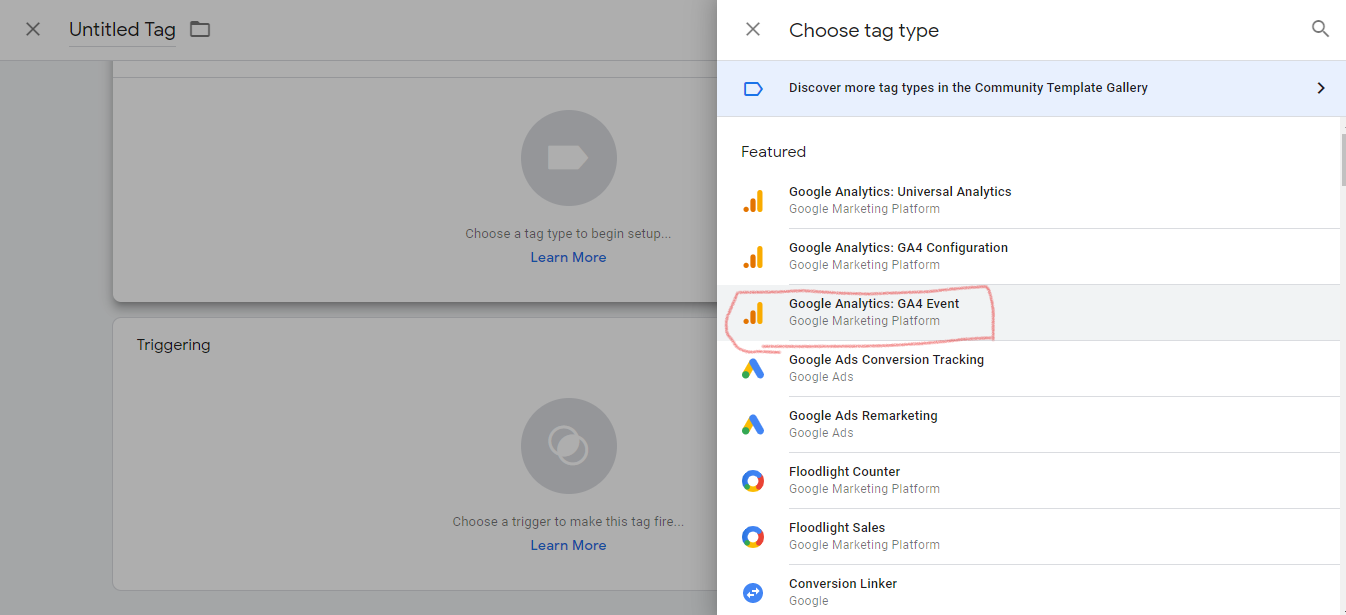Click the Conversion Linker icon
1346x615 pixels.
pos(753,592)
